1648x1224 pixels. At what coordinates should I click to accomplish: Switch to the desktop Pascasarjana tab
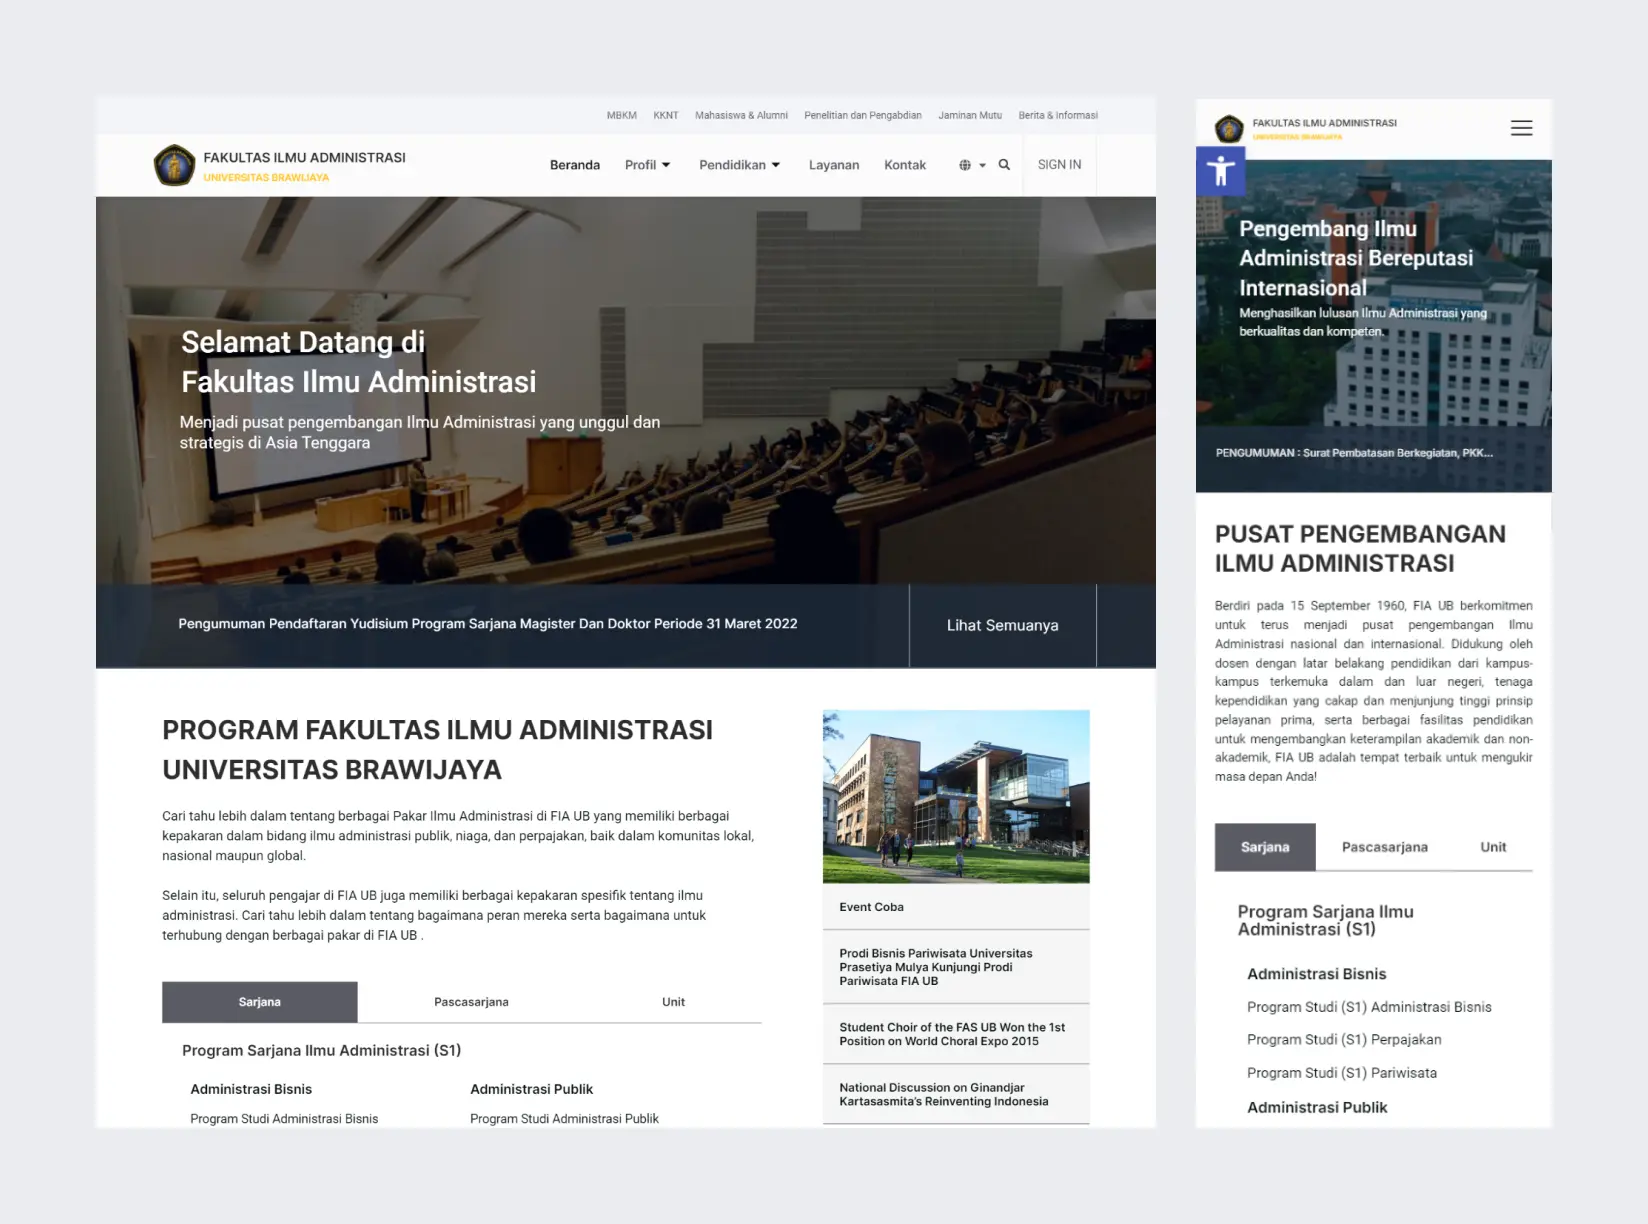pos(471,1002)
